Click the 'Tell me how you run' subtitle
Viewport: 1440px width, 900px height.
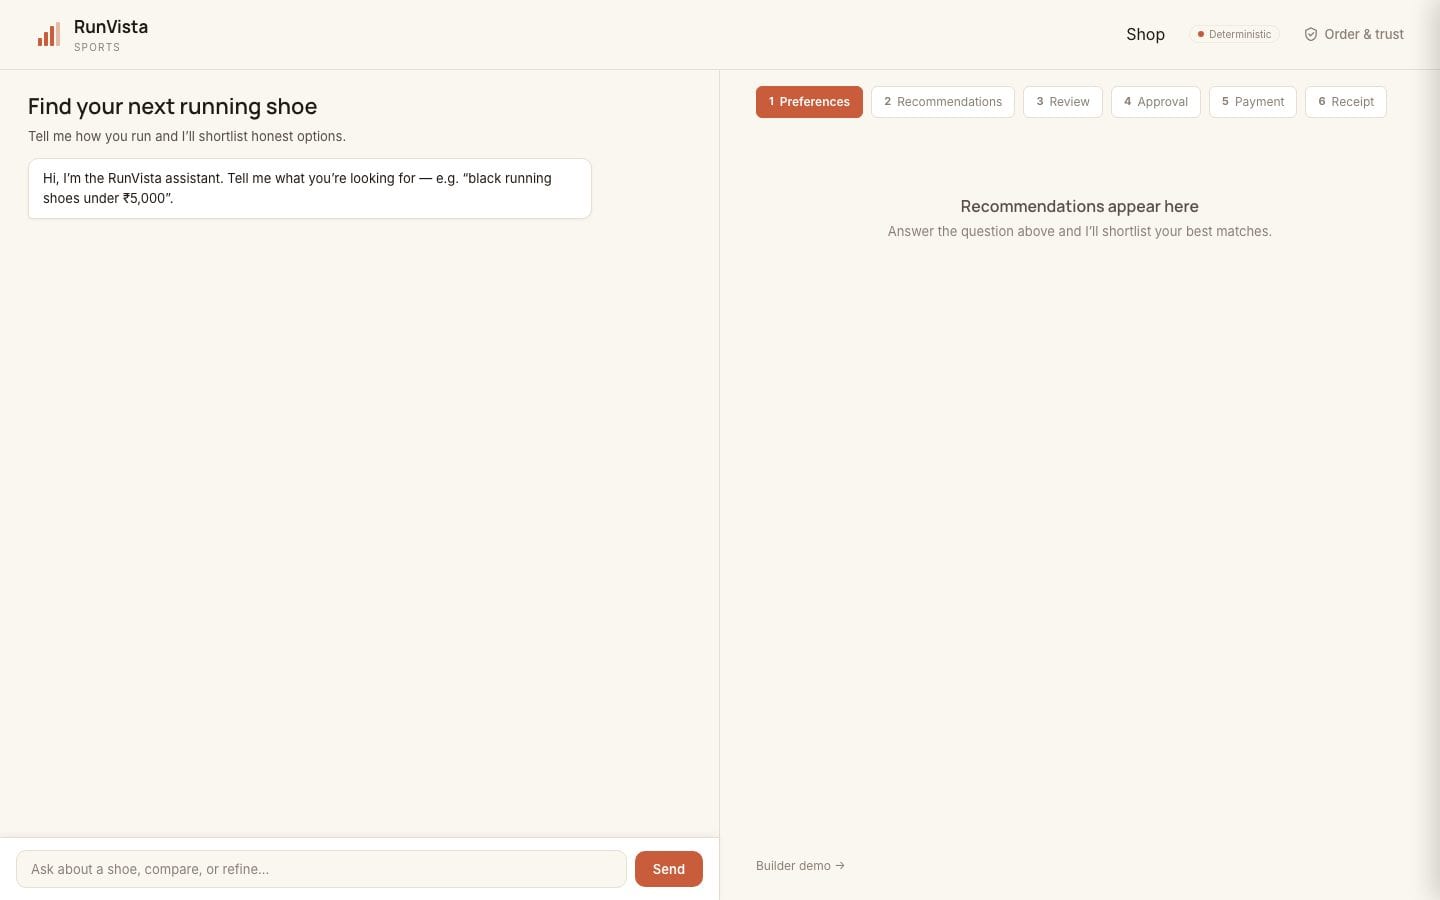(187, 136)
